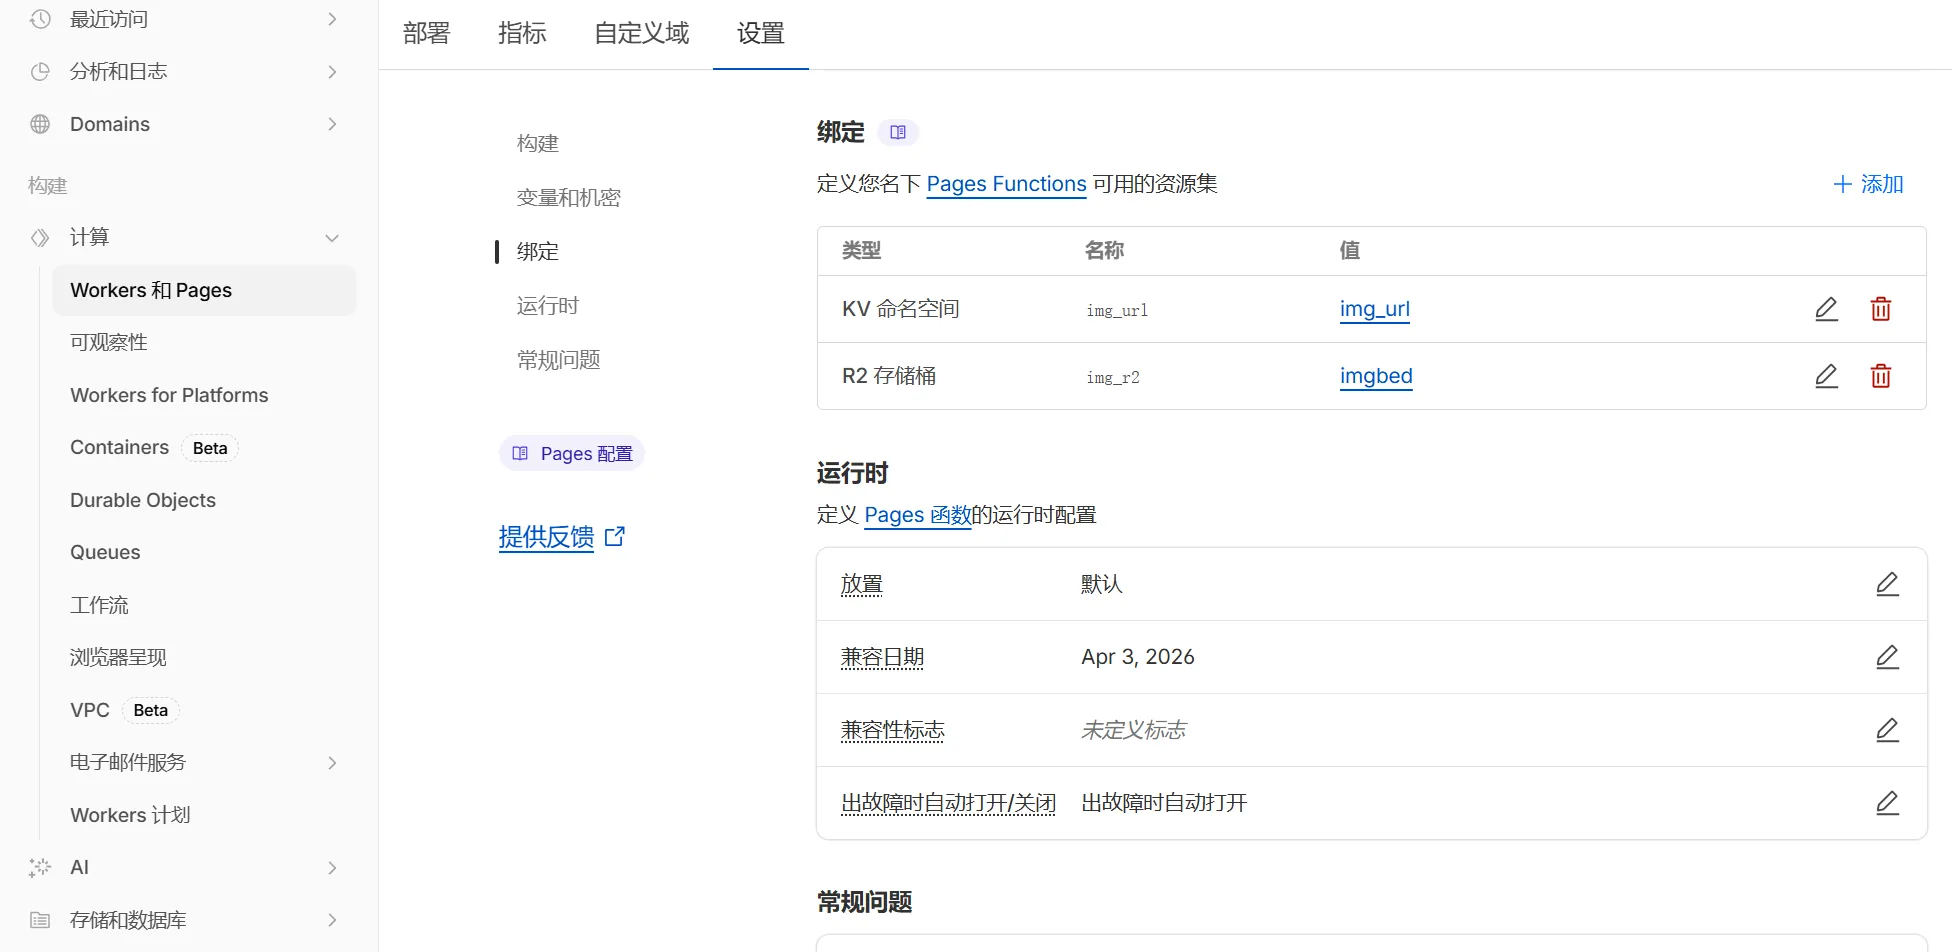Click the R2 存储桶 type cell
This screenshot has height=952, width=1952.
[889, 376]
